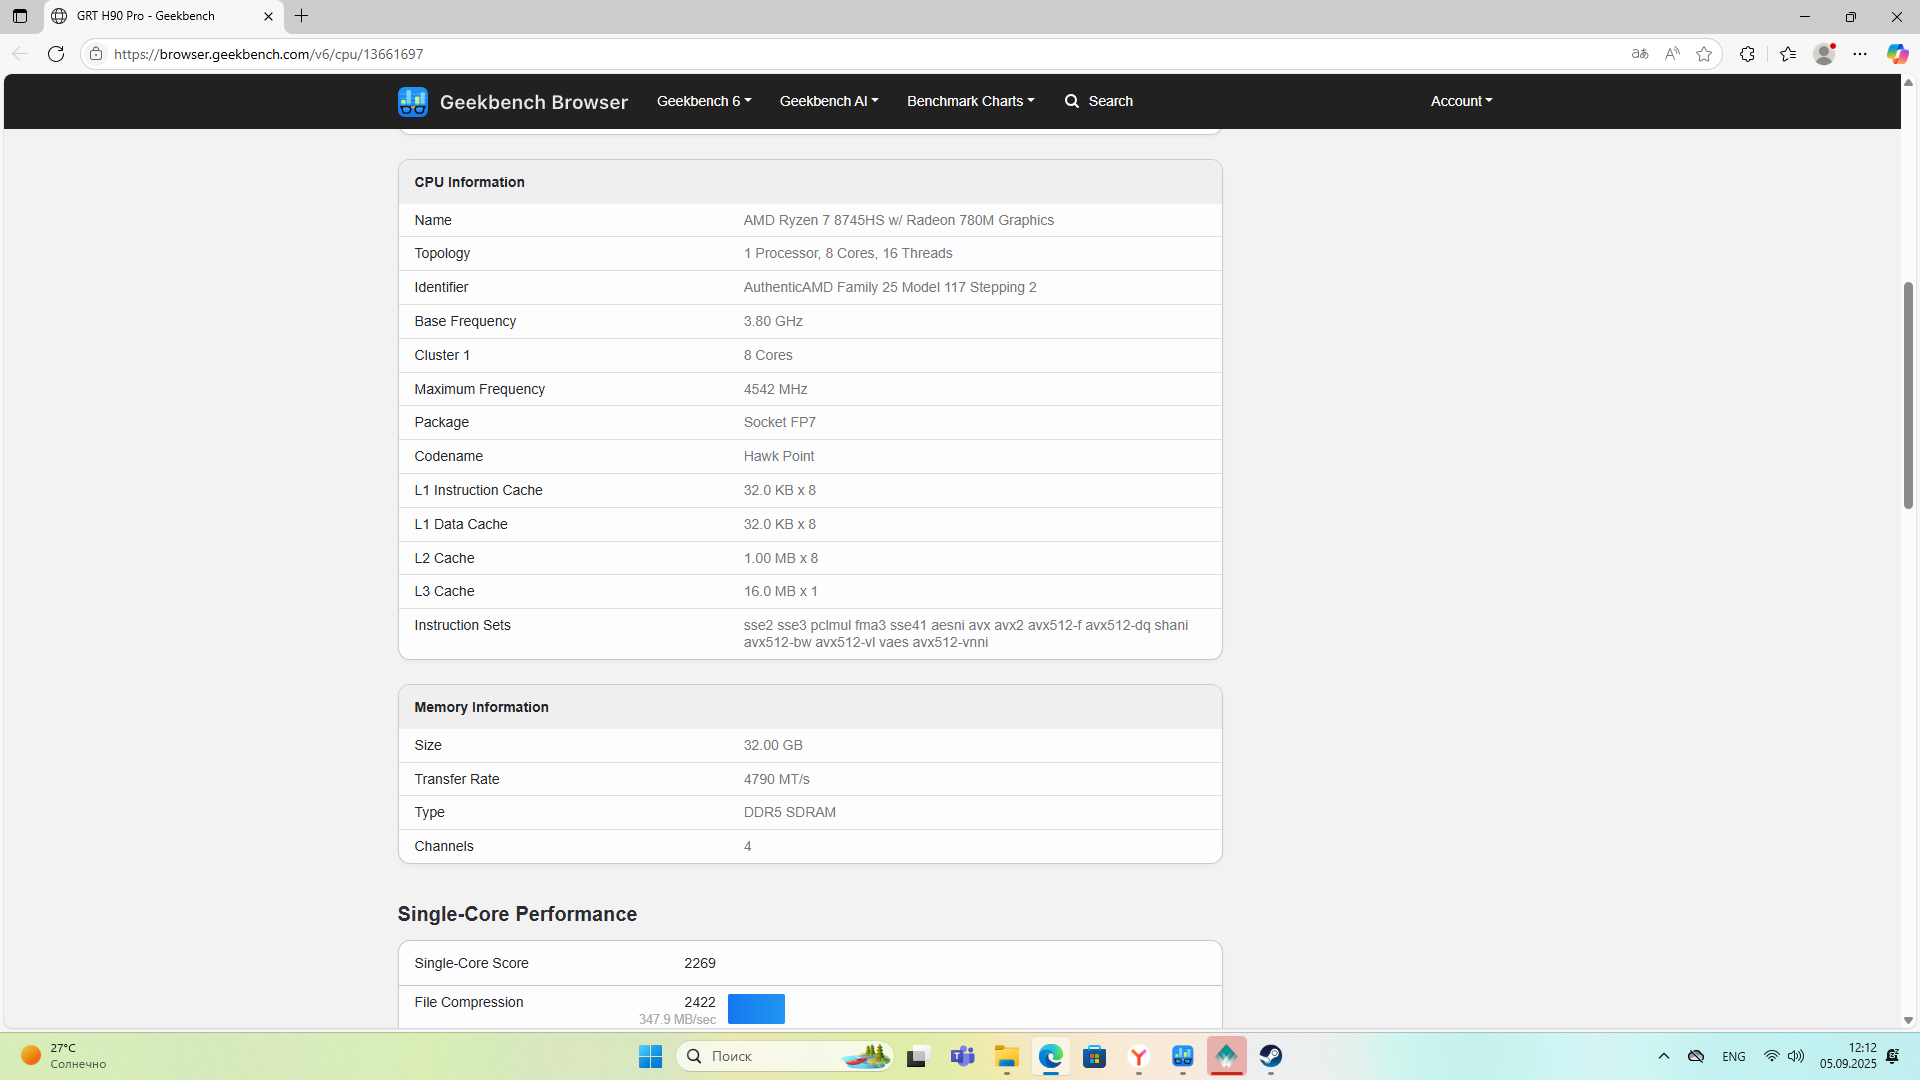Open browser extensions puzzle icon
This screenshot has width=1920, height=1080.
[1747, 54]
